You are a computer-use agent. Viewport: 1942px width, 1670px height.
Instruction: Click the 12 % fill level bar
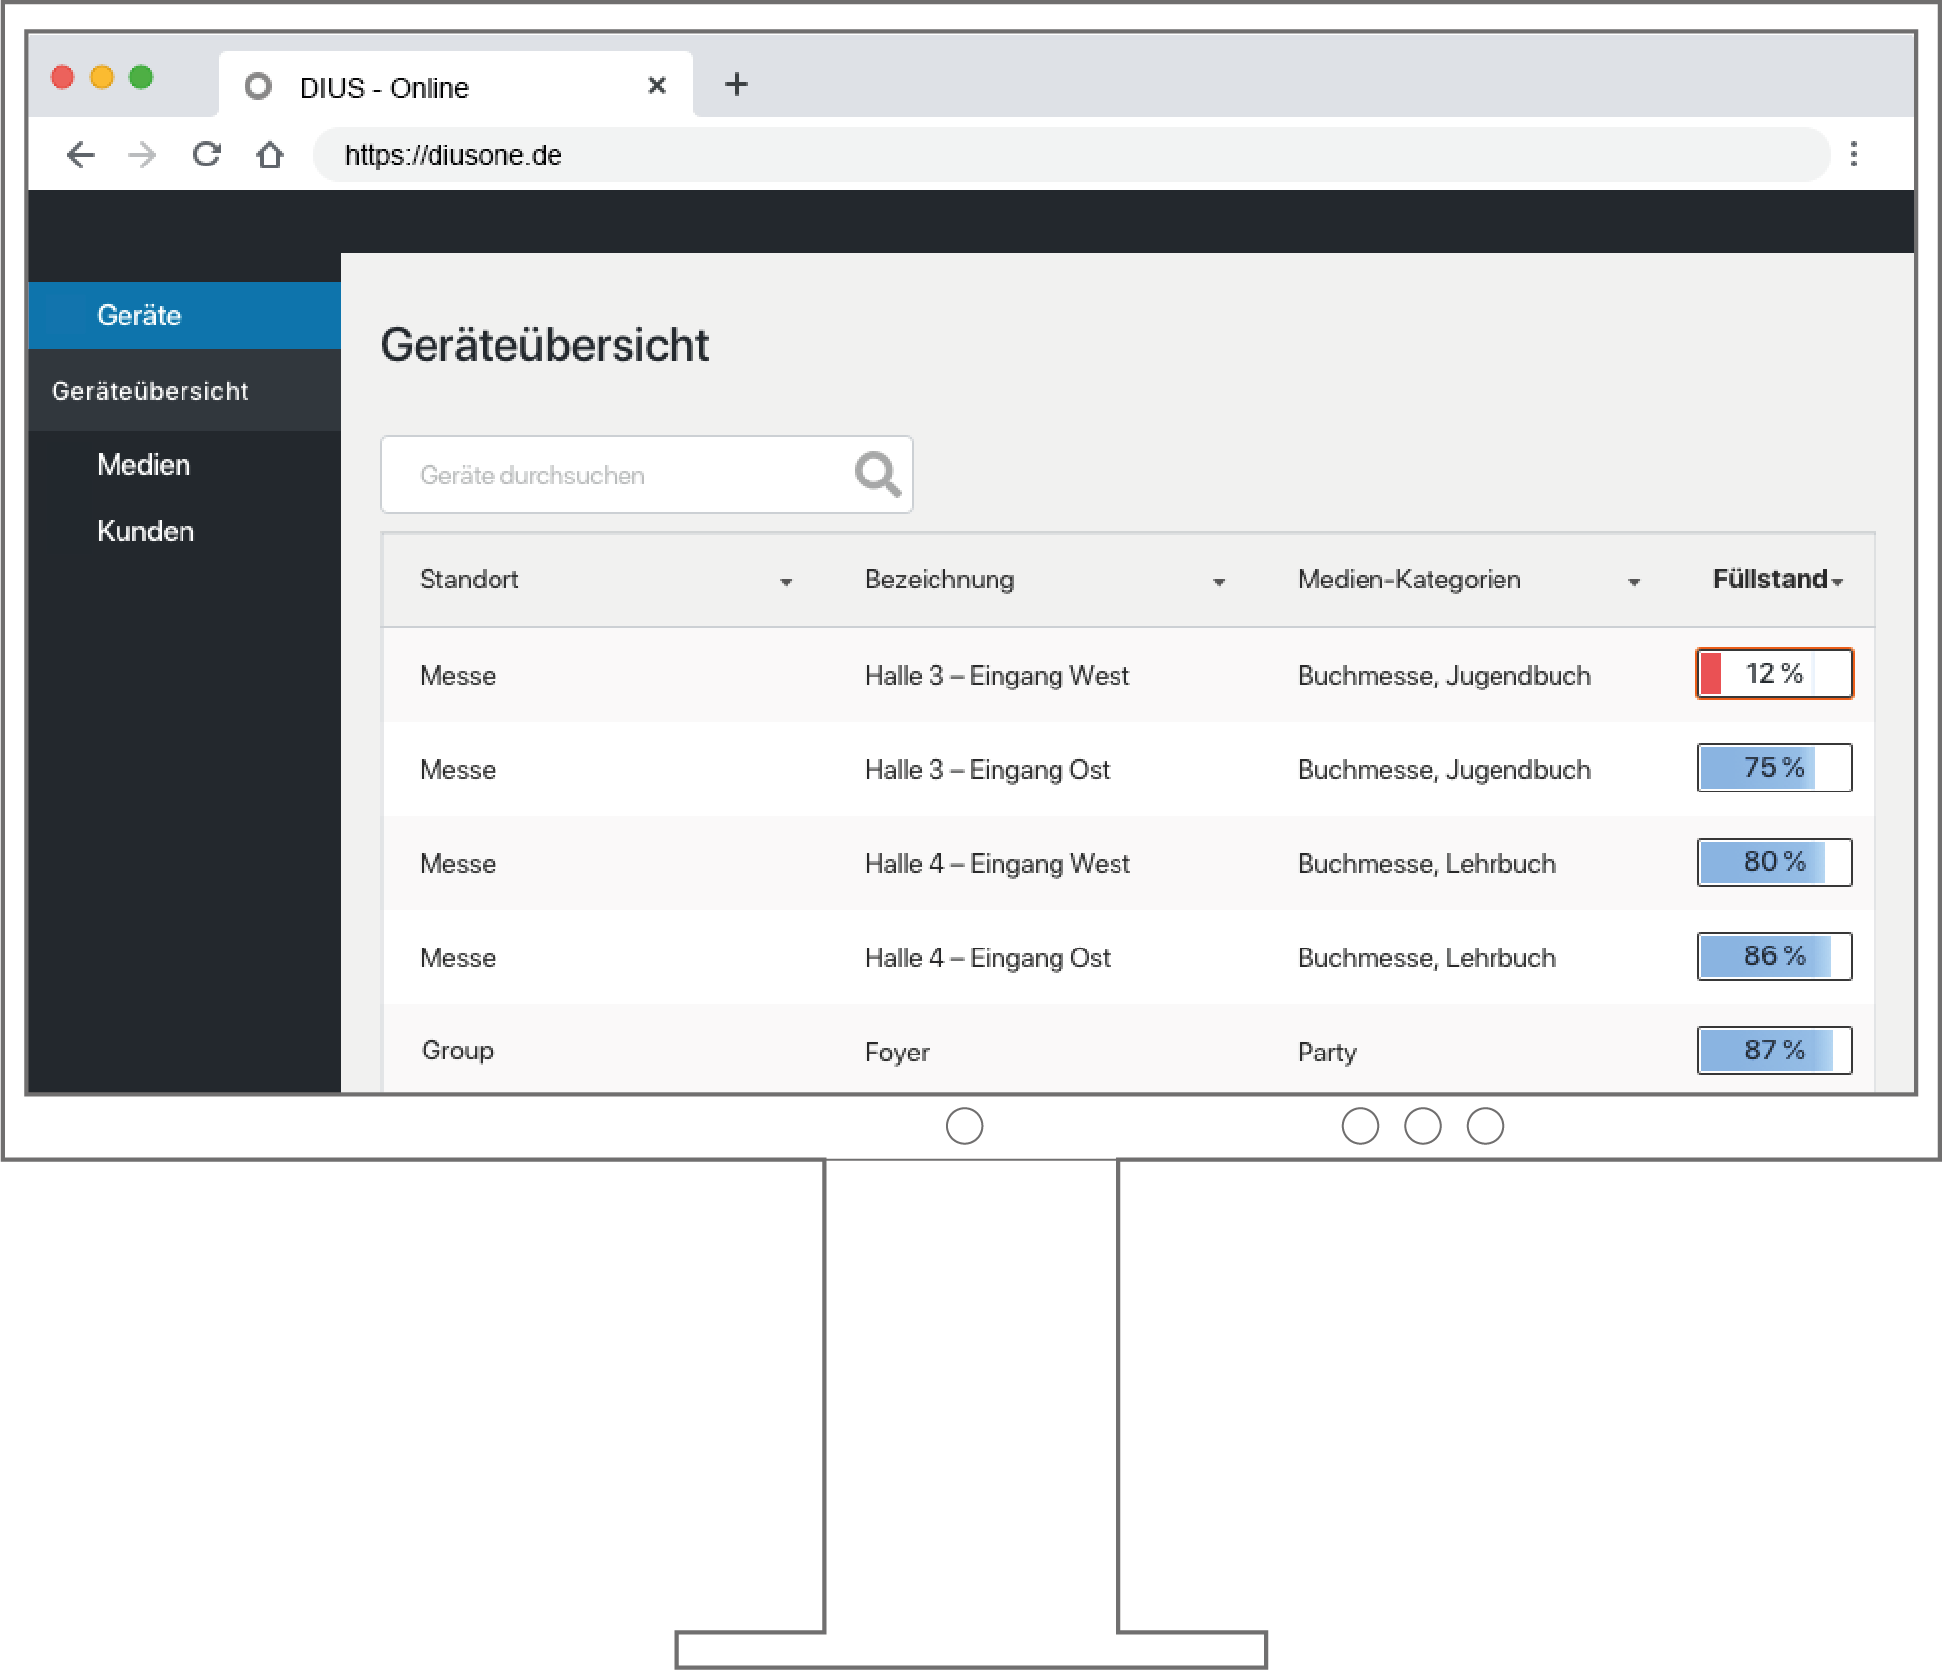coord(1774,673)
